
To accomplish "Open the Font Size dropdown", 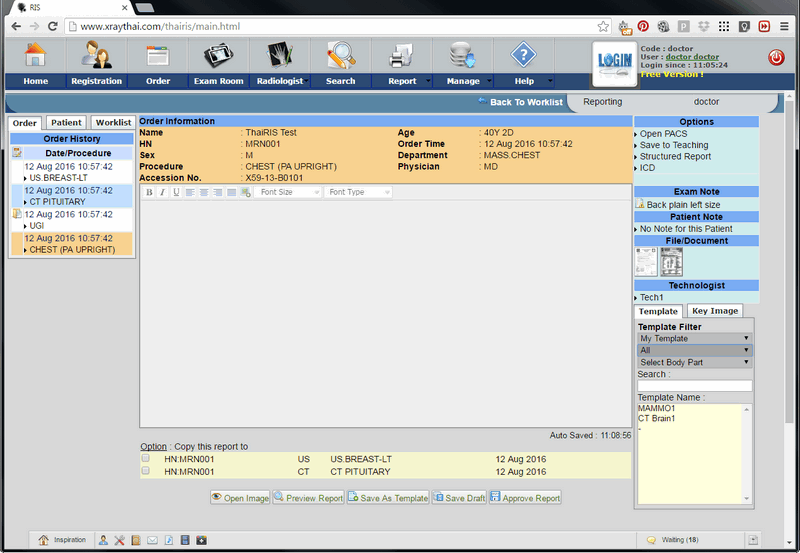I will tap(289, 192).
